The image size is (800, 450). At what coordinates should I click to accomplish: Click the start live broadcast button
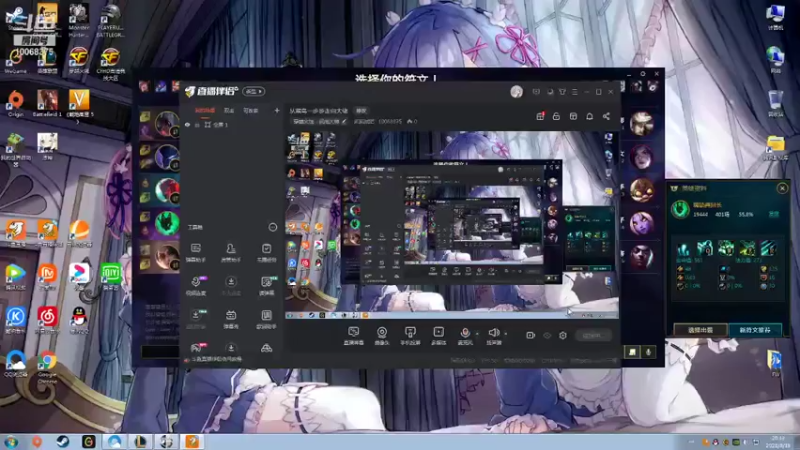pyautogui.click(x=592, y=335)
